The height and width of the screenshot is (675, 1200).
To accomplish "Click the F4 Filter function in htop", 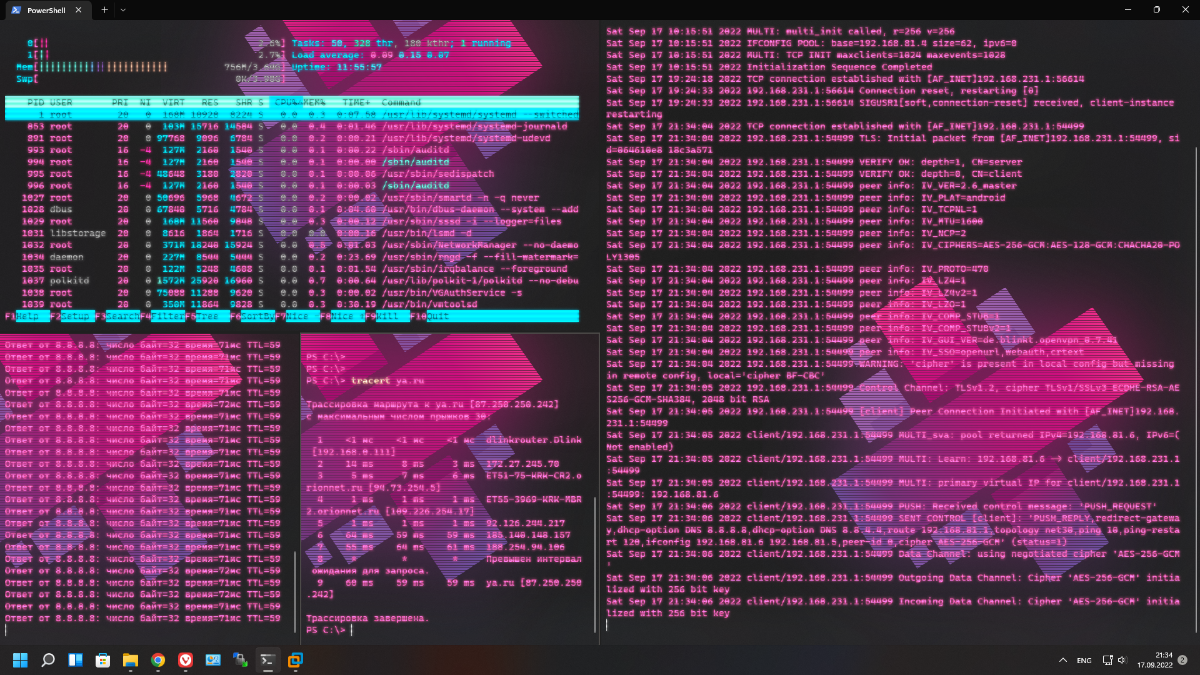I will coord(162,316).
